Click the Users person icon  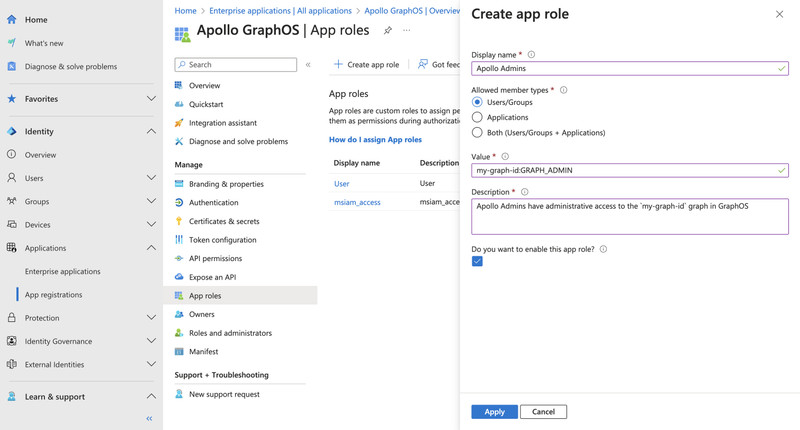tap(11, 178)
